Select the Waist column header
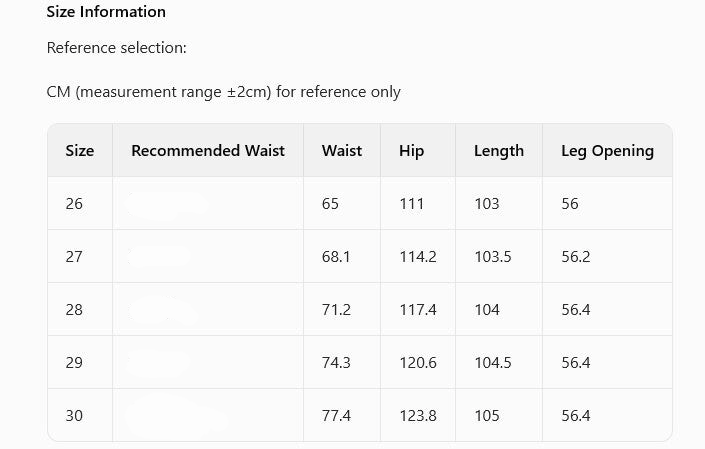705x449 pixels. (342, 151)
